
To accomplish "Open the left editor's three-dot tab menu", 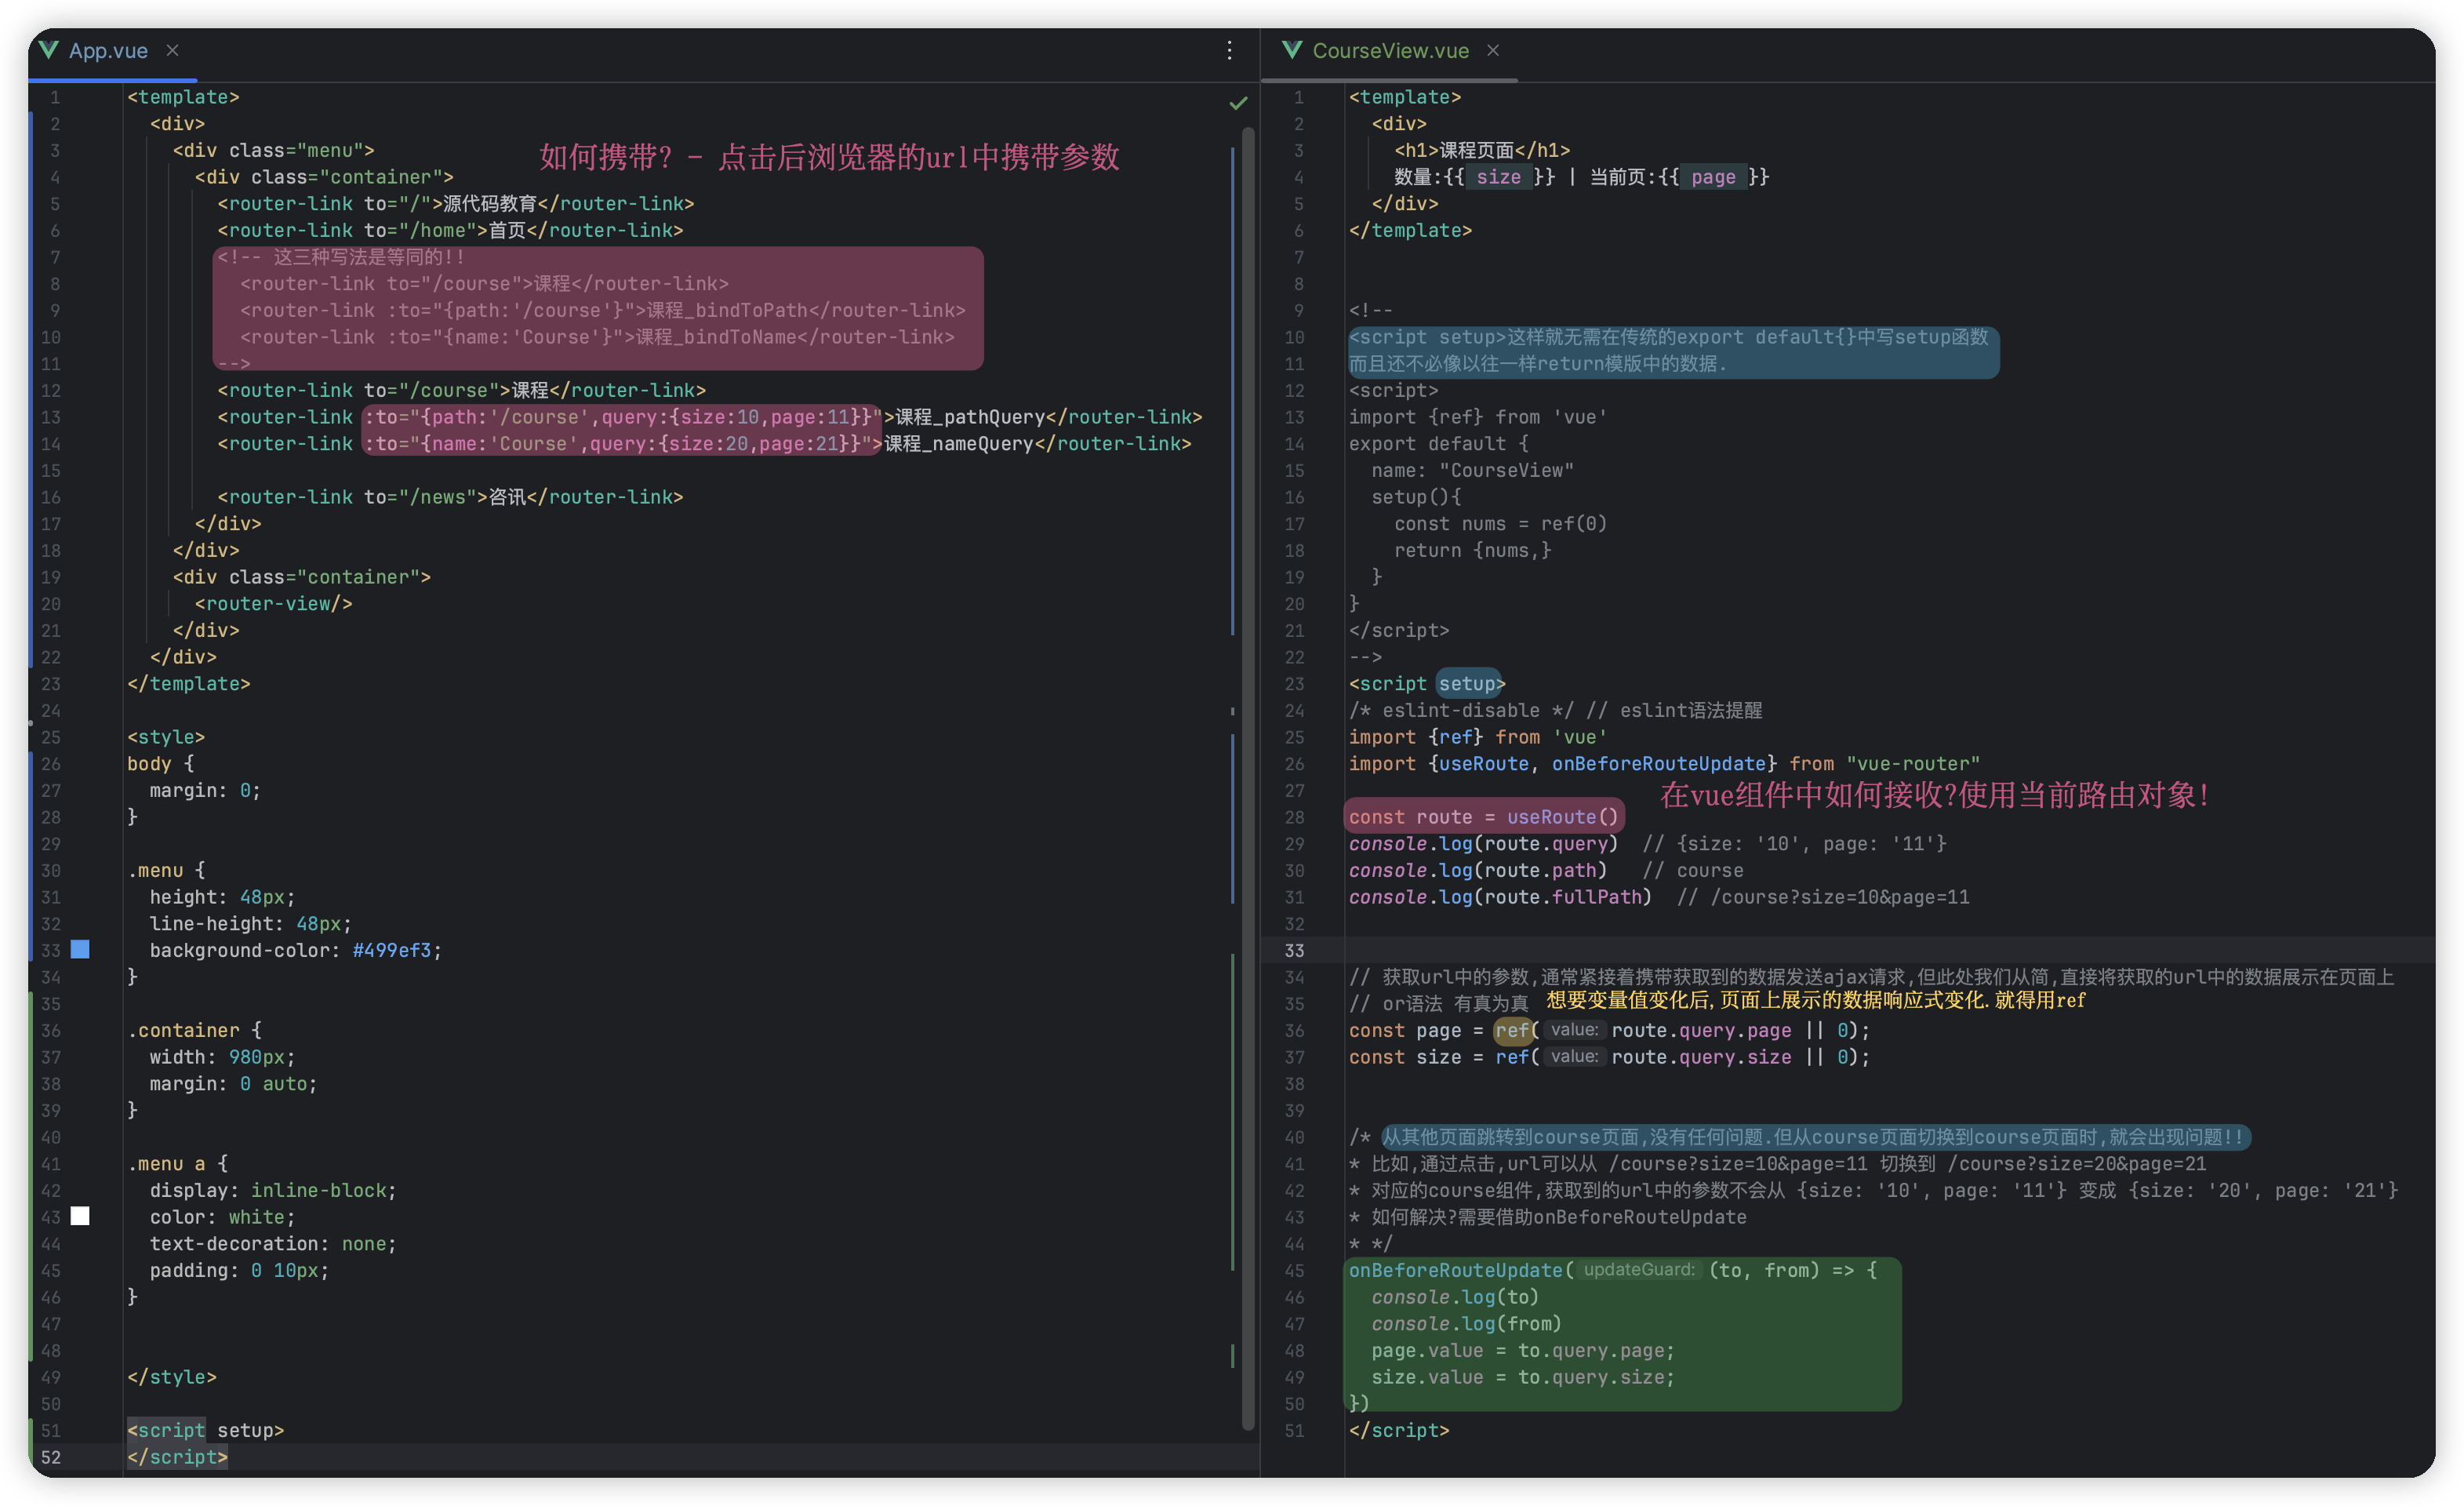I will point(1229,50).
